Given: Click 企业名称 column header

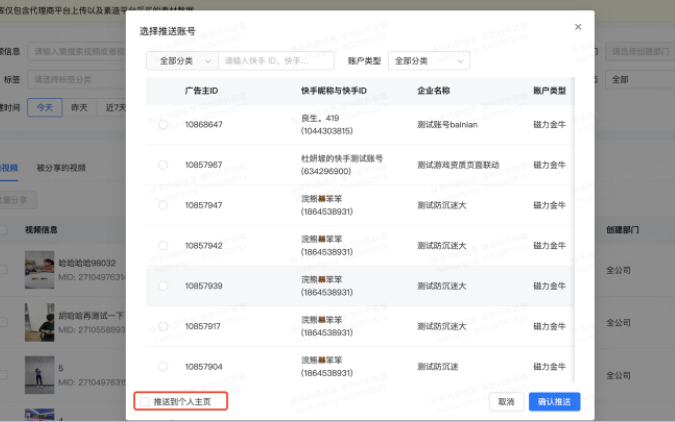Looking at the screenshot, I should 433,91.
